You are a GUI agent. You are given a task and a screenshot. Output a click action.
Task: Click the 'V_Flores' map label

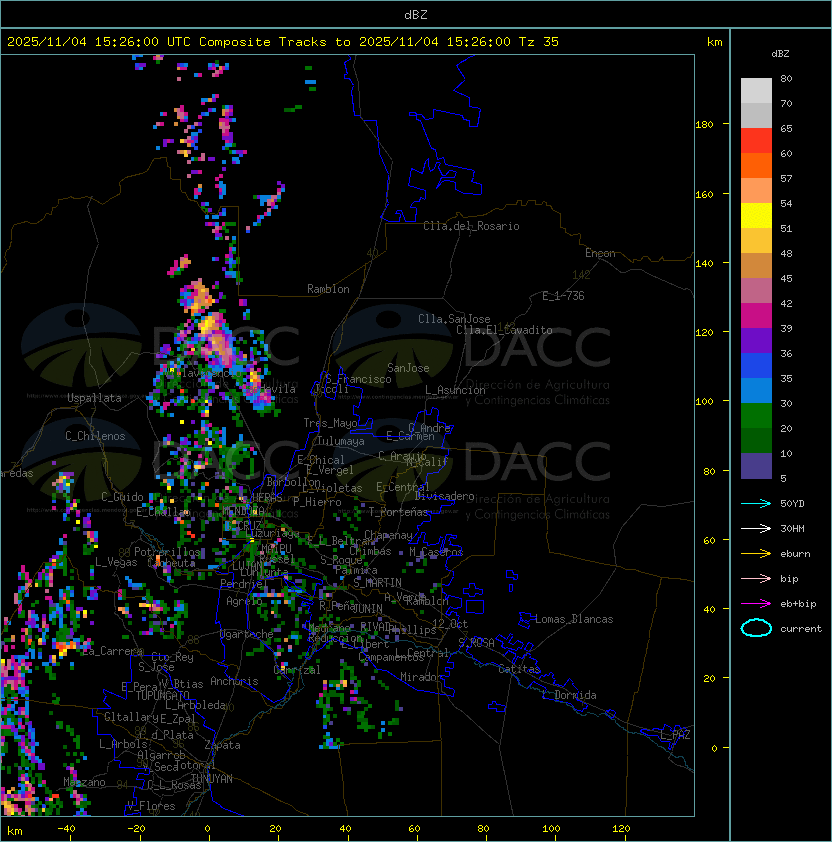(x=151, y=806)
